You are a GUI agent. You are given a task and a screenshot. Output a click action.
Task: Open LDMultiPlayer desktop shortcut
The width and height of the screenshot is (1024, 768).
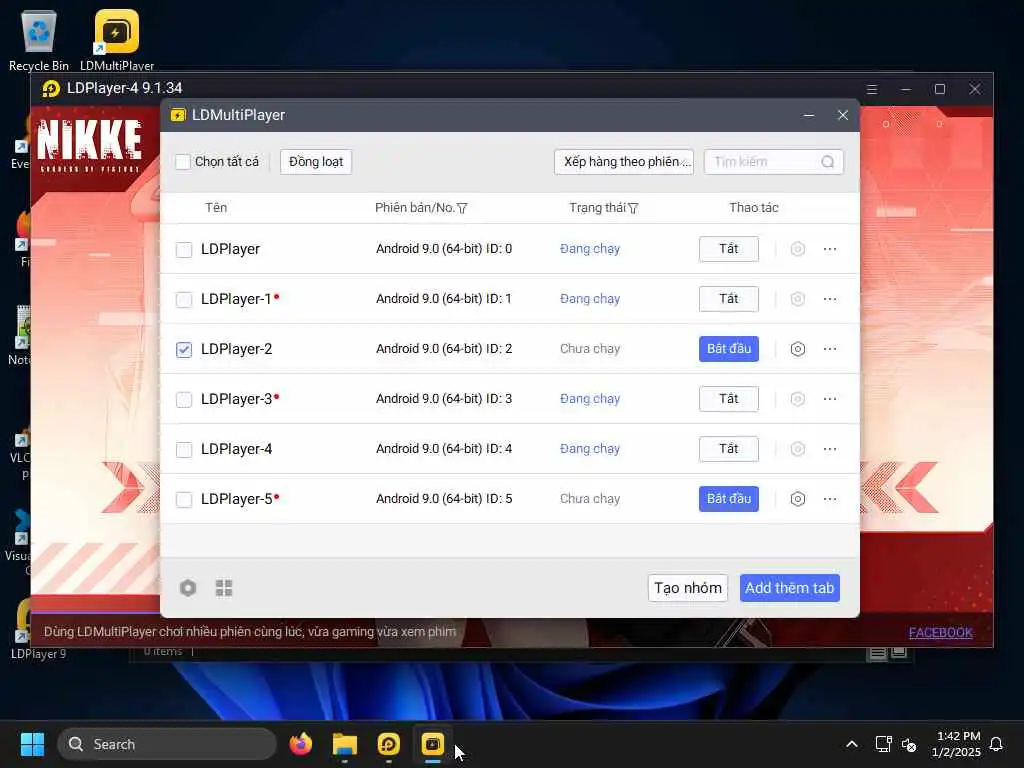pyautogui.click(x=117, y=39)
